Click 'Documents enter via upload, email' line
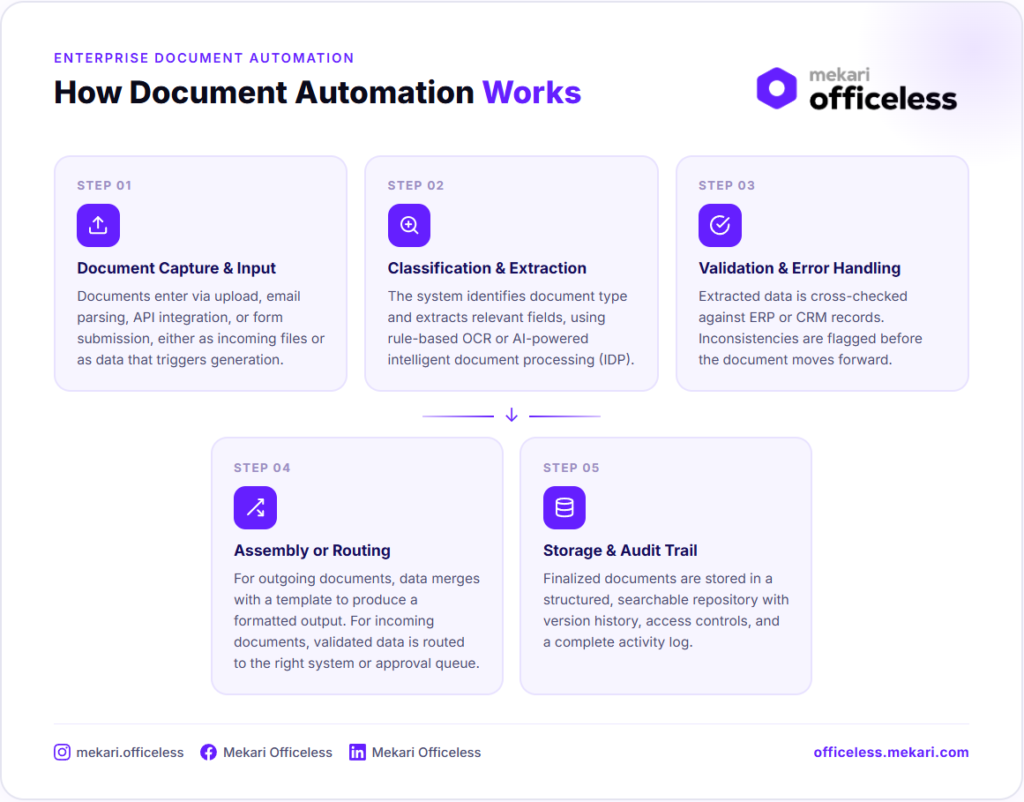 coord(189,297)
